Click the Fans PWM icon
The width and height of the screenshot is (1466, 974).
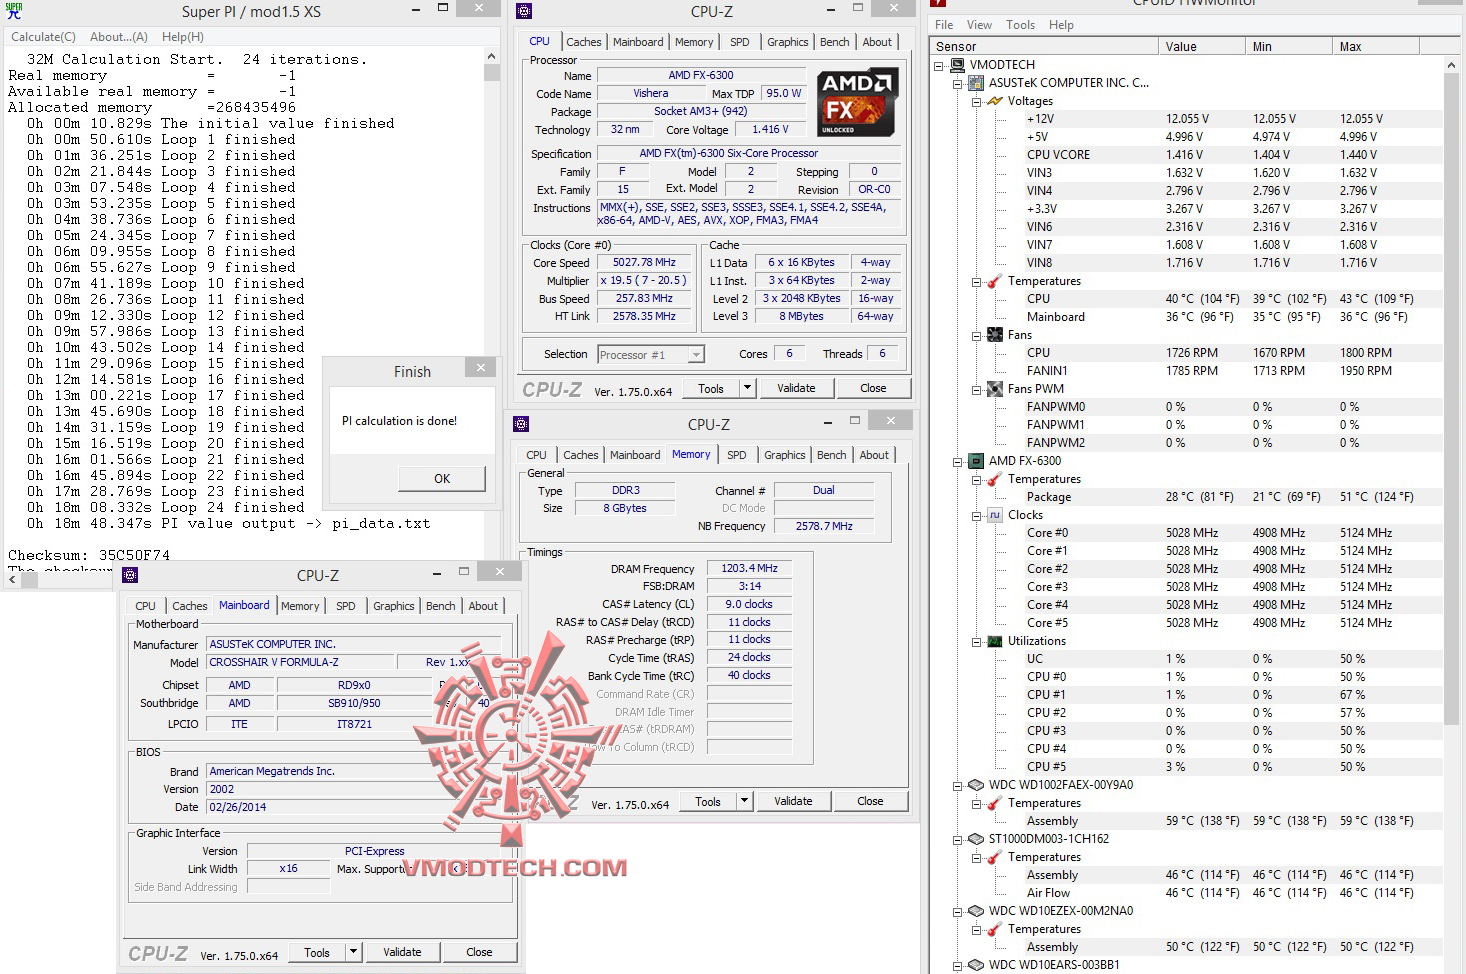996,389
